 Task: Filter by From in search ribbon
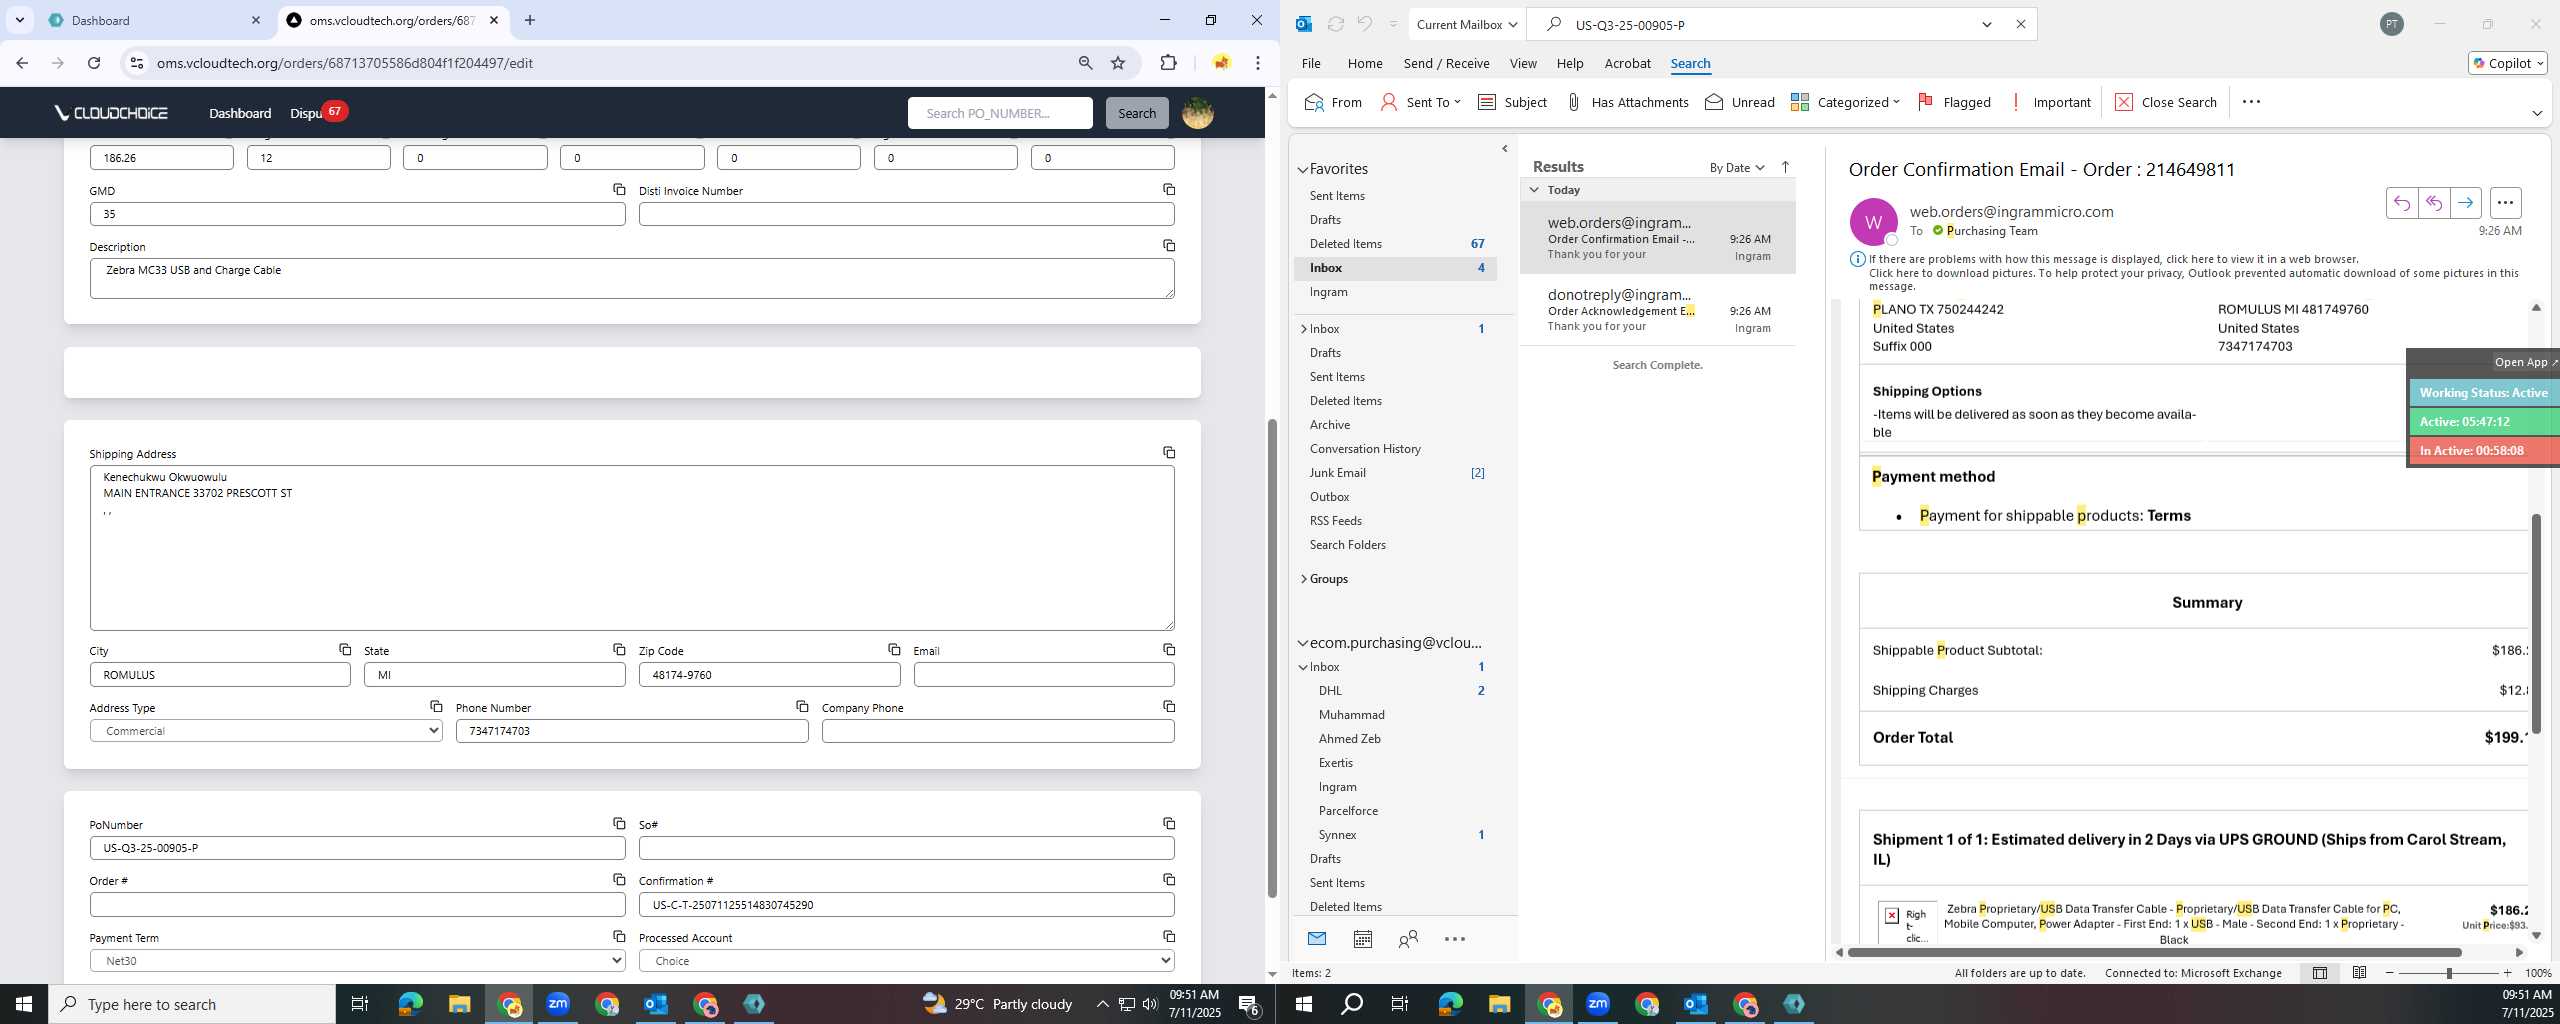pyautogui.click(x=1333, y=102)
